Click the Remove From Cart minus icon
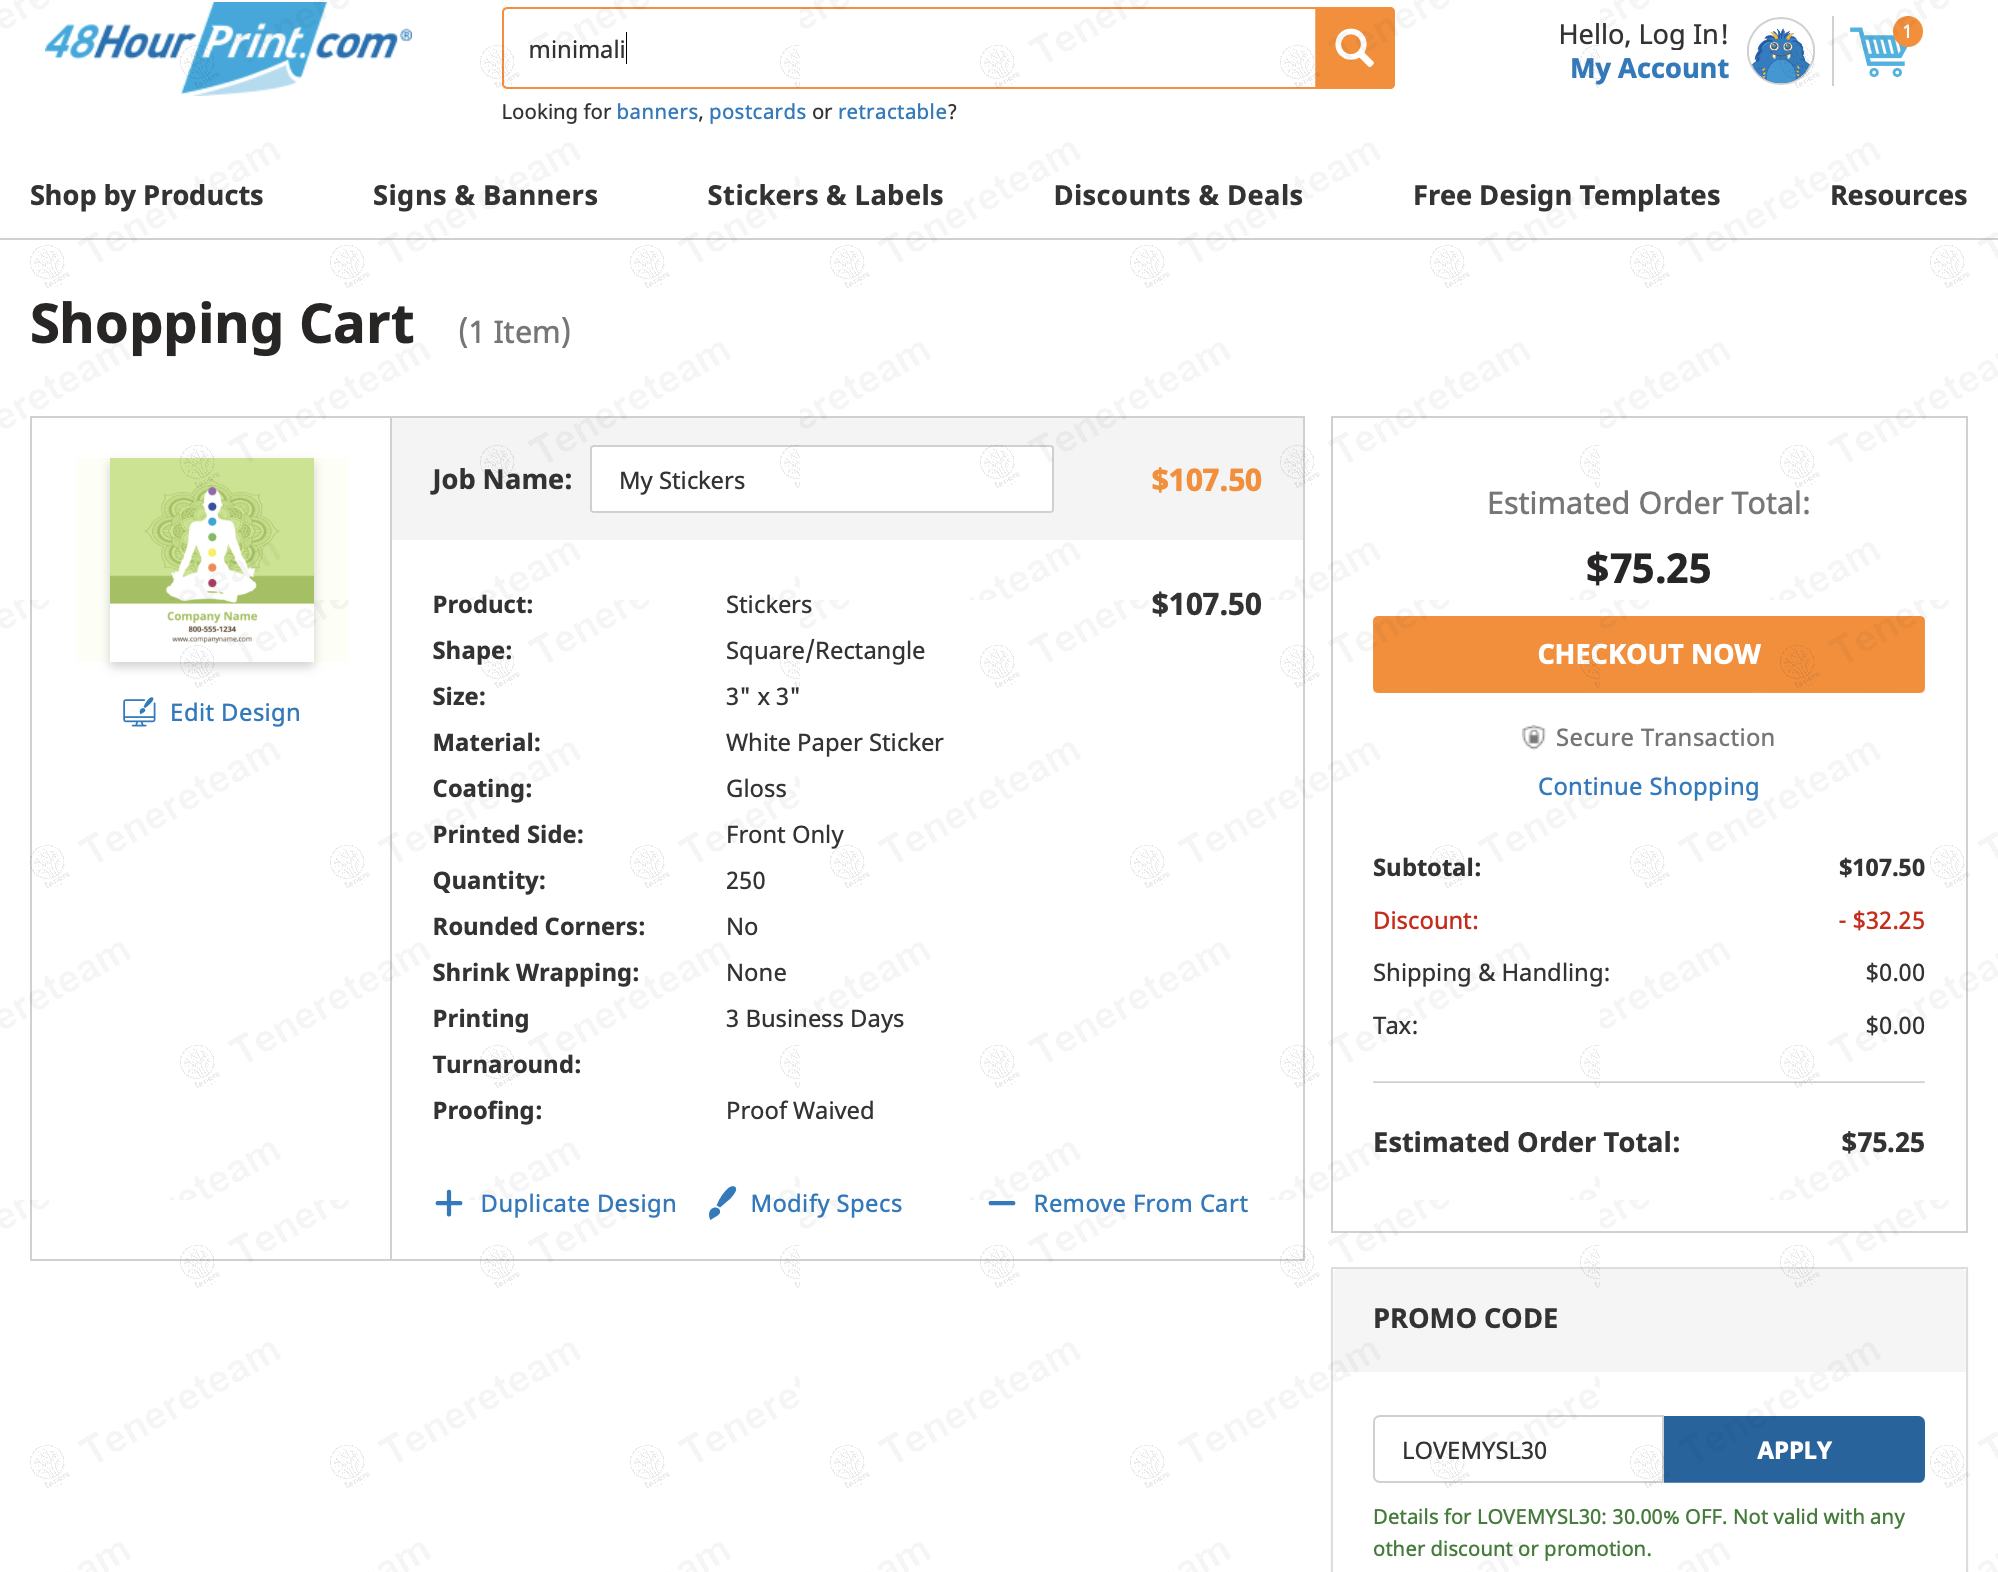 pyautogui.click(x=1001, y=1203)
